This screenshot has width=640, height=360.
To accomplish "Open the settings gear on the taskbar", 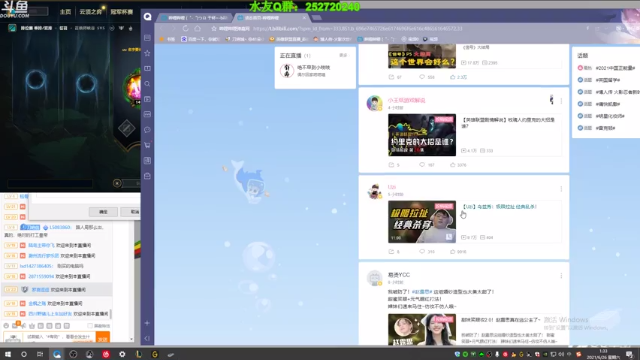I will 122,354.
